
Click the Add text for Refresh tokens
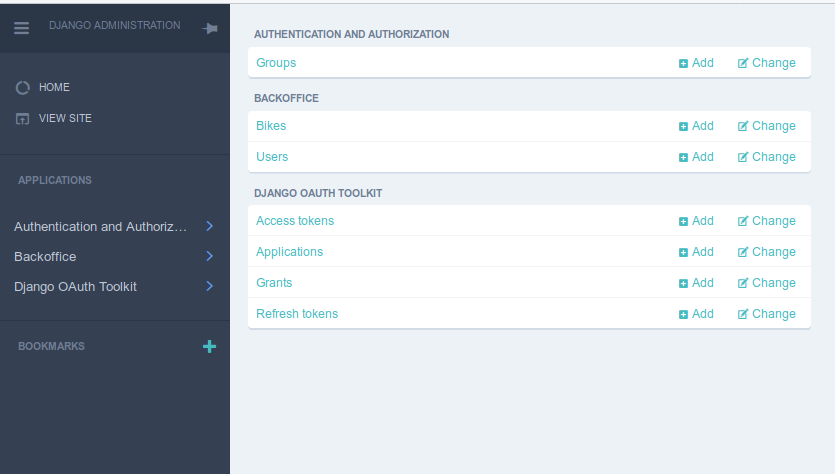pyautogui.click(x=703, y=314)
